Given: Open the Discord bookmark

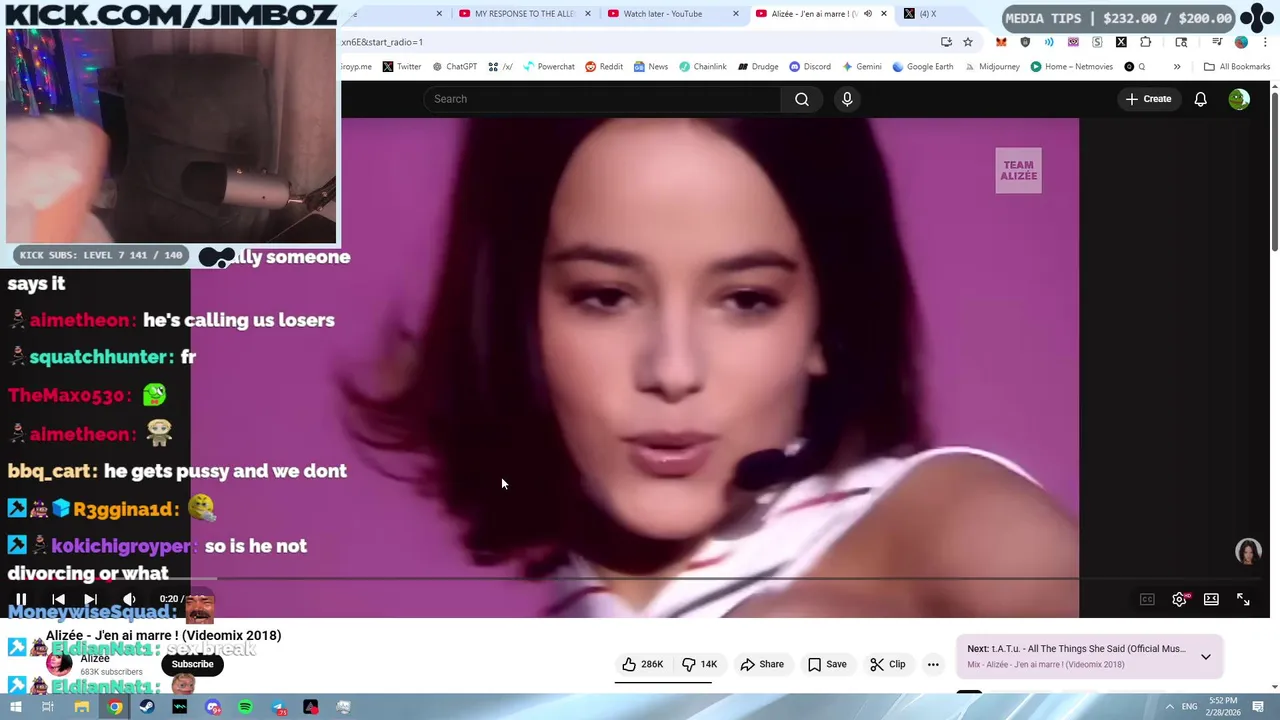Looking at the screenshot, I should pyautogui.click(x=810, y=67).
